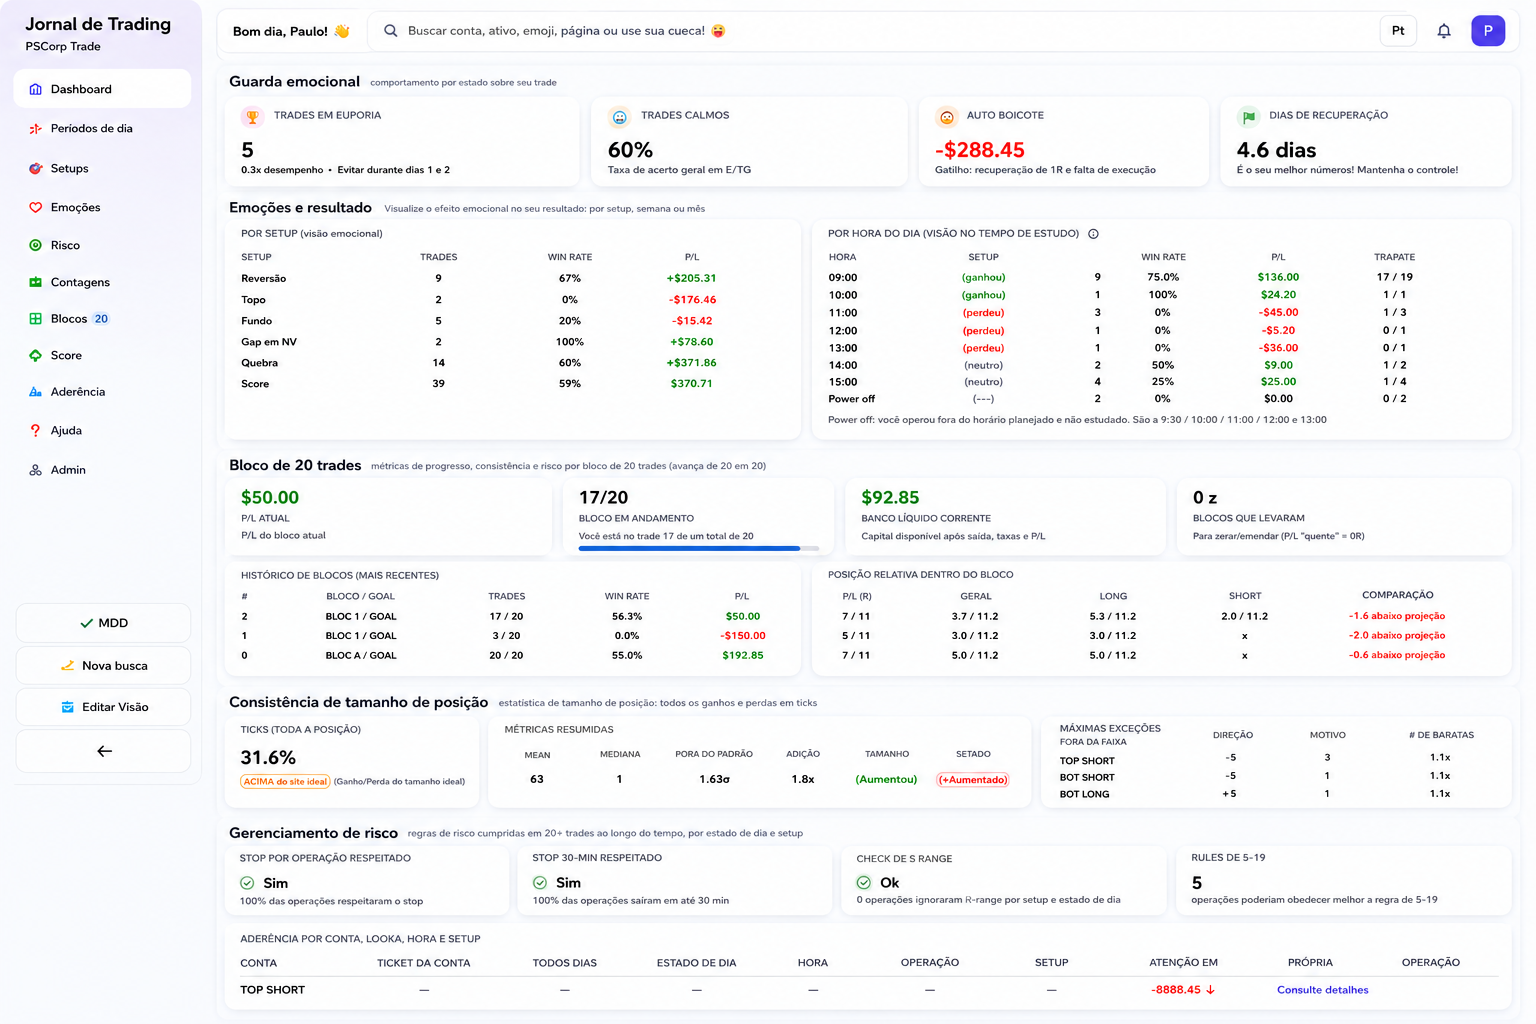Click the Risco target icon
The image size is (1536, 1024).
tap(36, 245)
